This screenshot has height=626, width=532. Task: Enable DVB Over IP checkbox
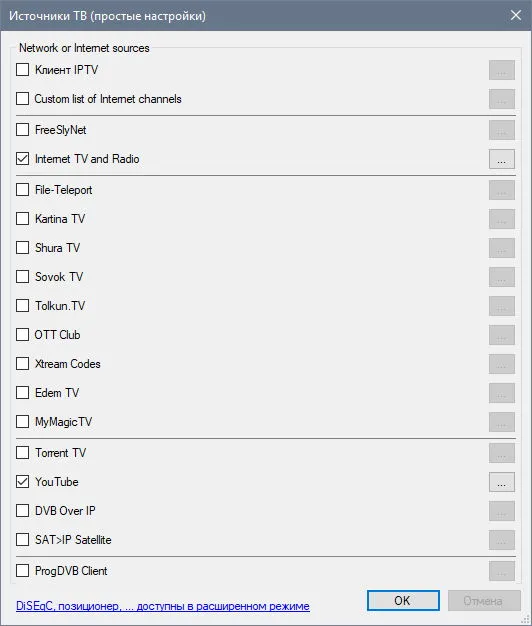22,511
